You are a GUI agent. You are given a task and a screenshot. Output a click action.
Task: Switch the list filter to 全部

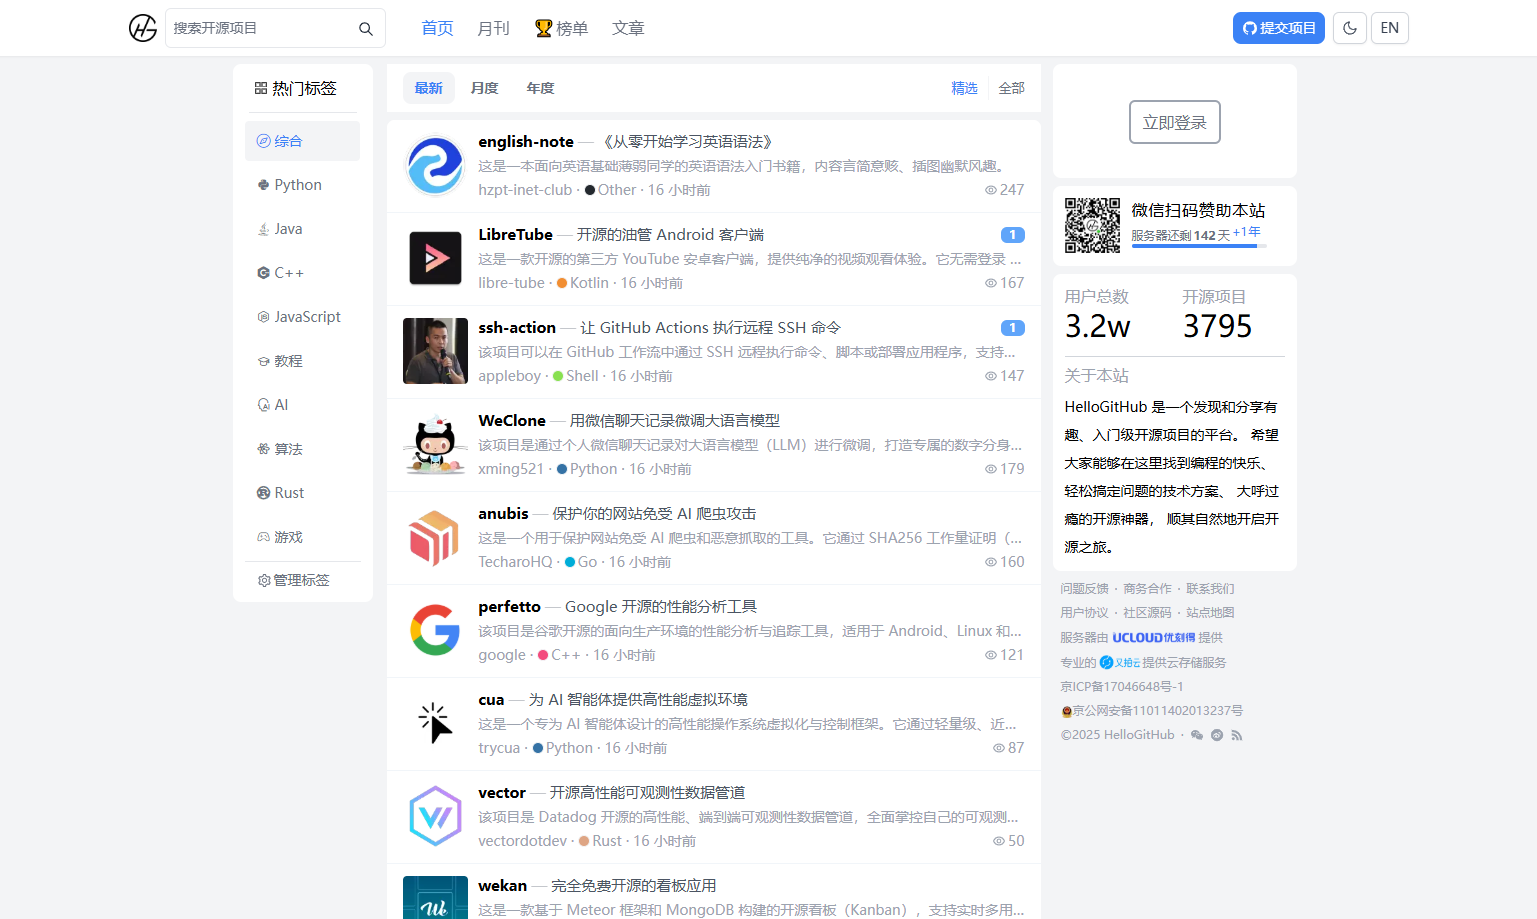1011,88
